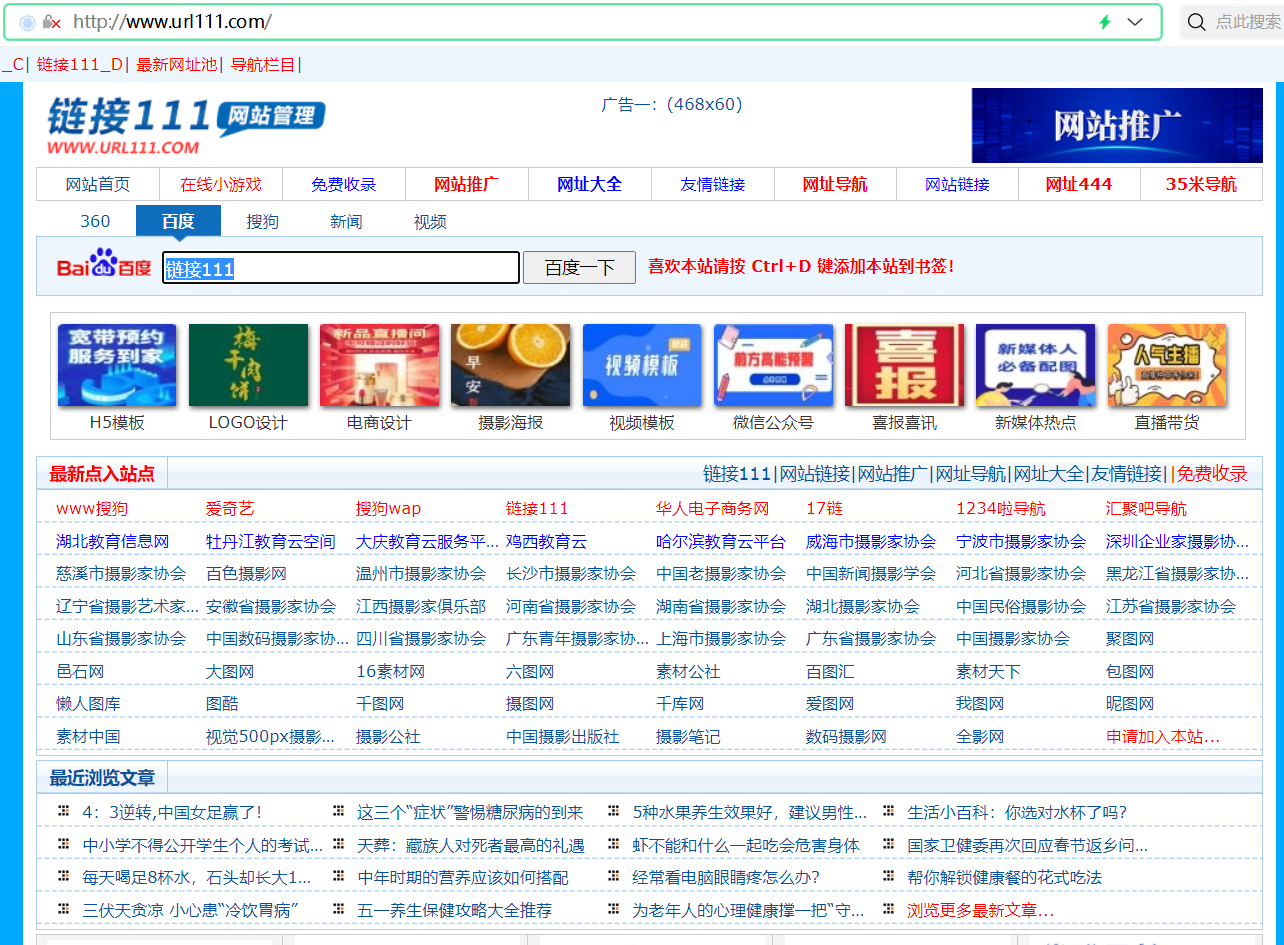
Task: Focus the Baidu search input field
Action: pos(341,268)
